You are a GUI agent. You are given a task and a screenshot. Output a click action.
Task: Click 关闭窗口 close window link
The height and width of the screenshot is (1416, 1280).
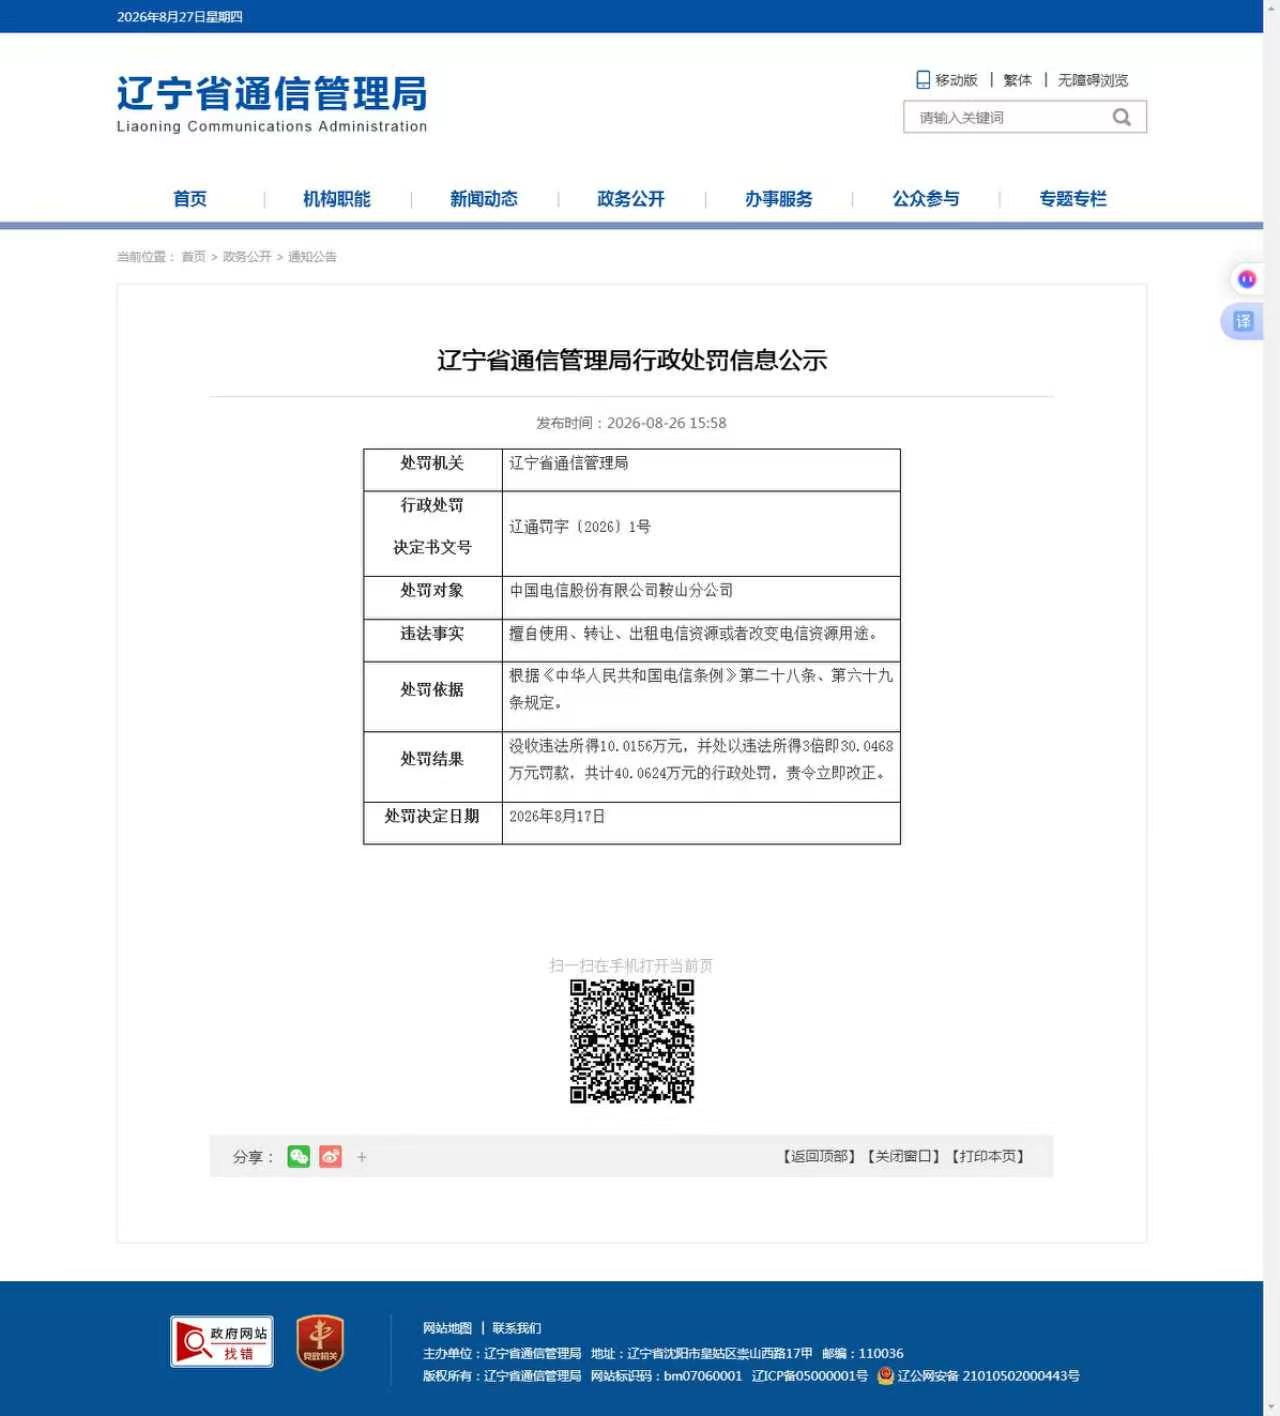(x=904, y=1156)
